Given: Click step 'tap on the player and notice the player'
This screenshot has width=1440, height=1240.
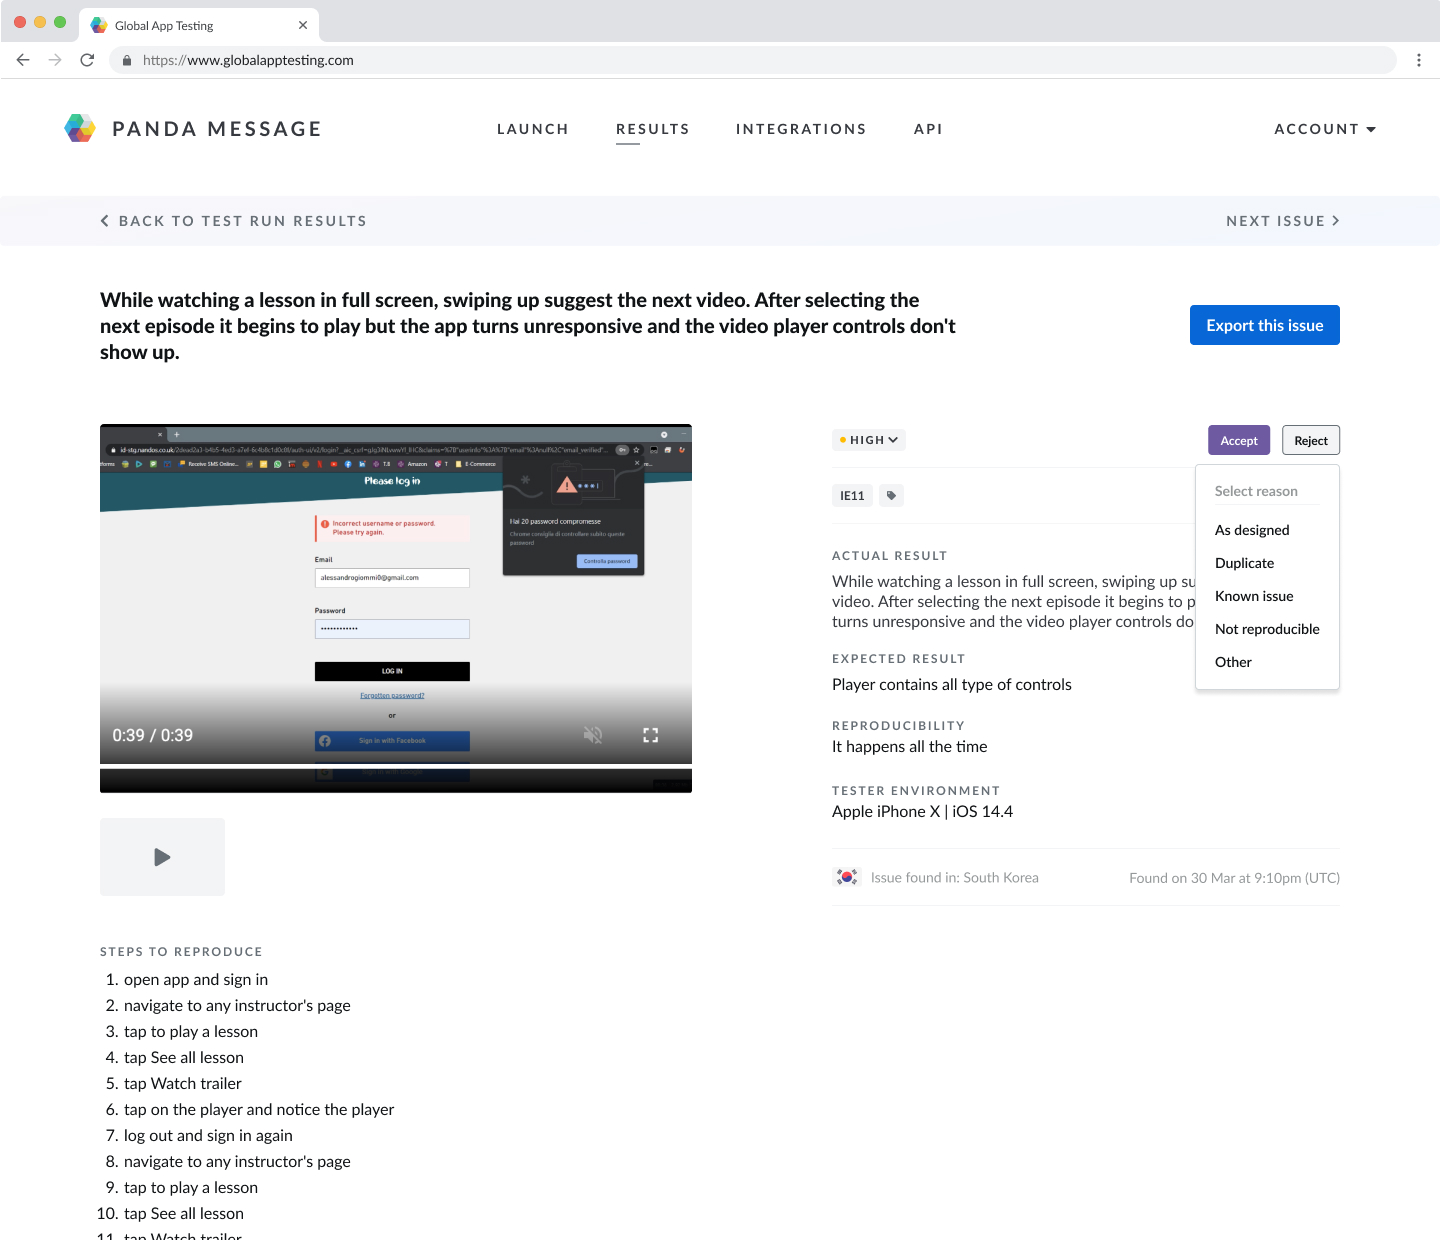Looking at the screenshot, I should [x=259, y=1109].
